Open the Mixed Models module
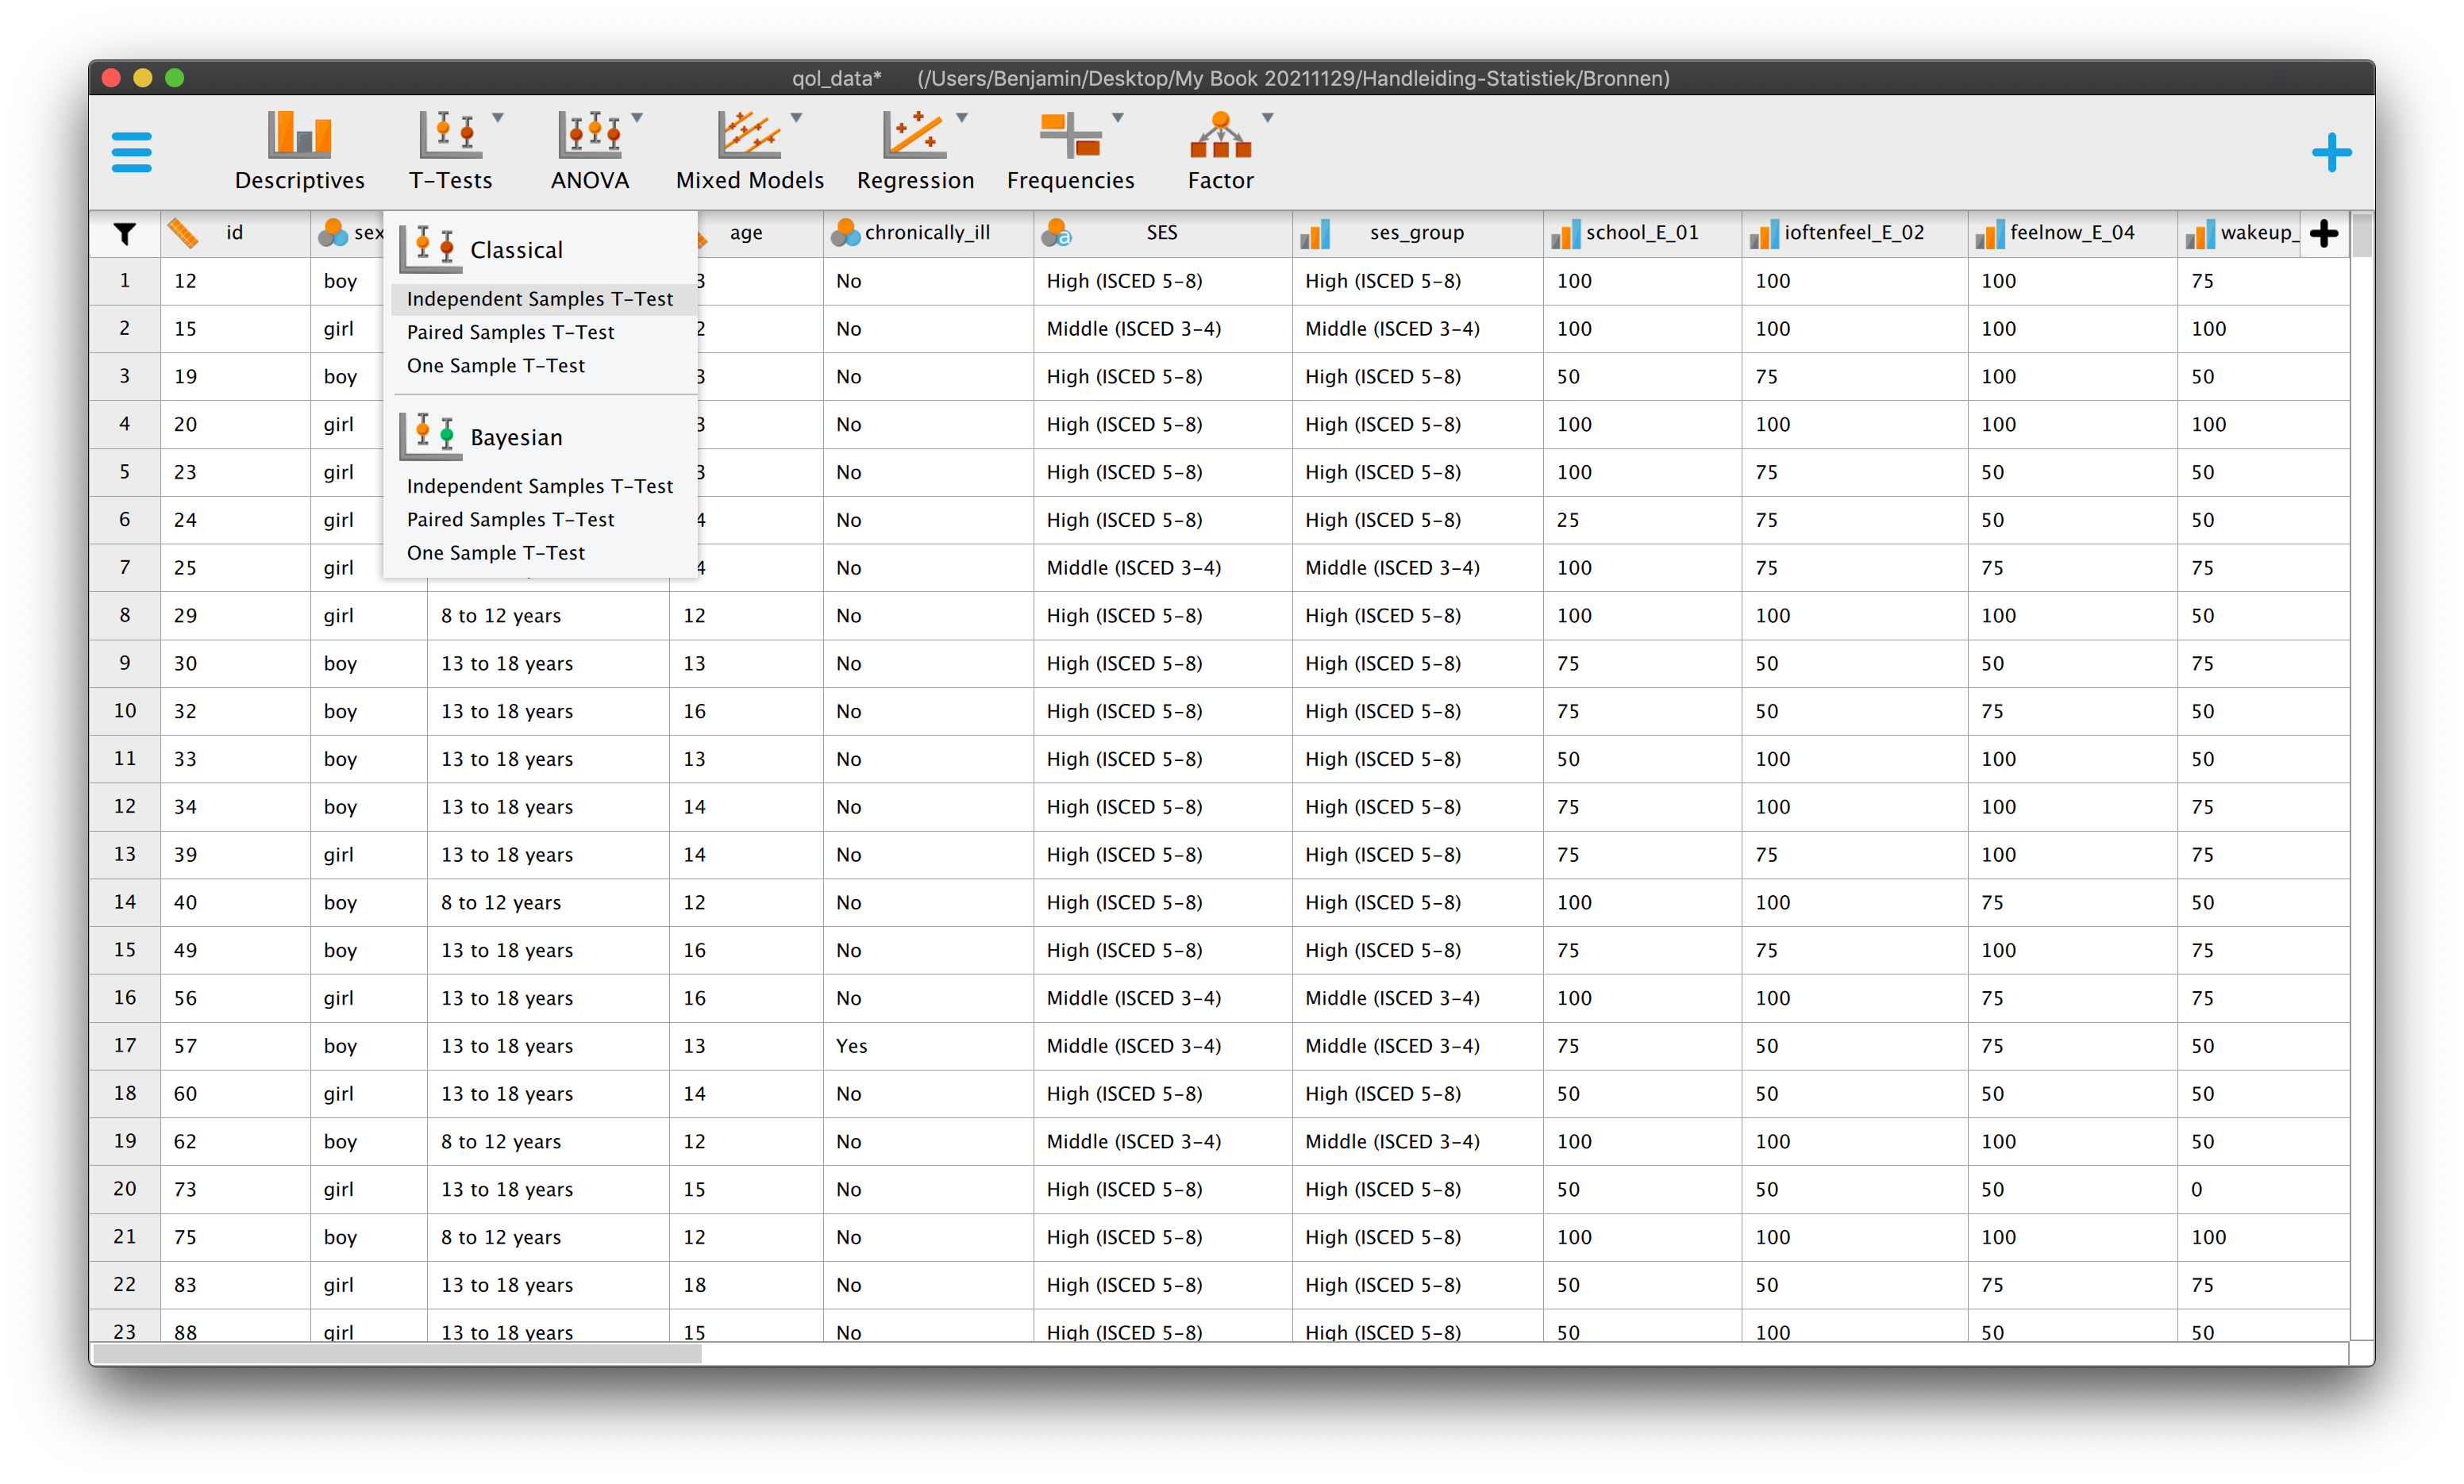 click(749, 151)
